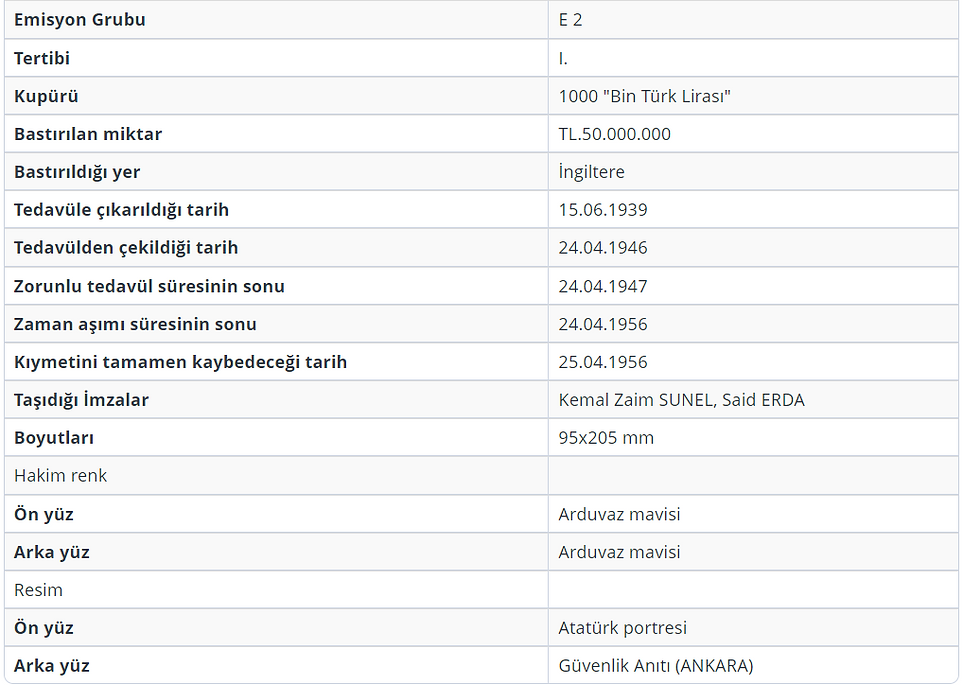Select the Atatürk portresi value cell
This screenshot has width=963, height=685.
621,627
